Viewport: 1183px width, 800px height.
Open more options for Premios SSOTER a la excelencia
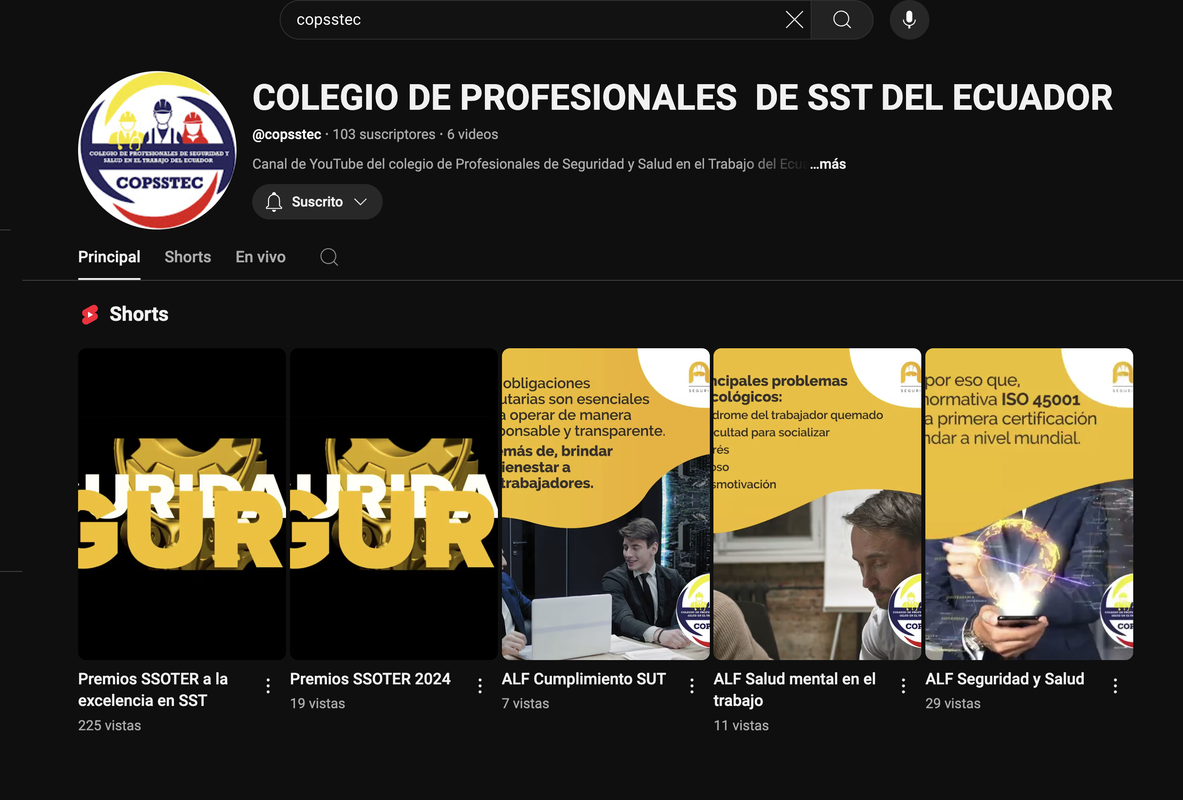(x=268, y=685)
